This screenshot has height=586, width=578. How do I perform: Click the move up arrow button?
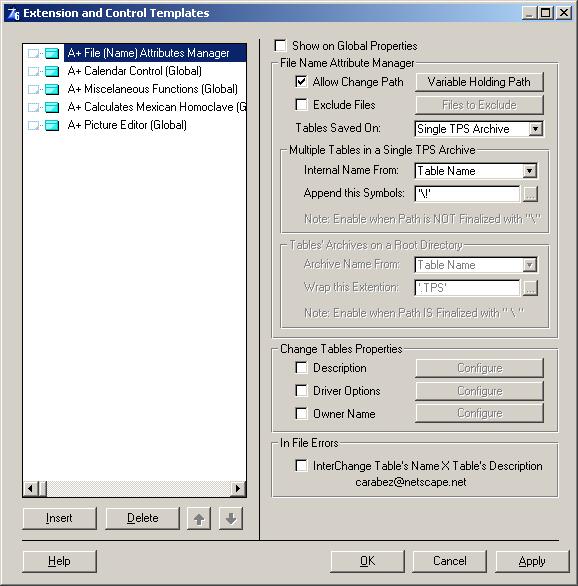[x=199, y=518]
